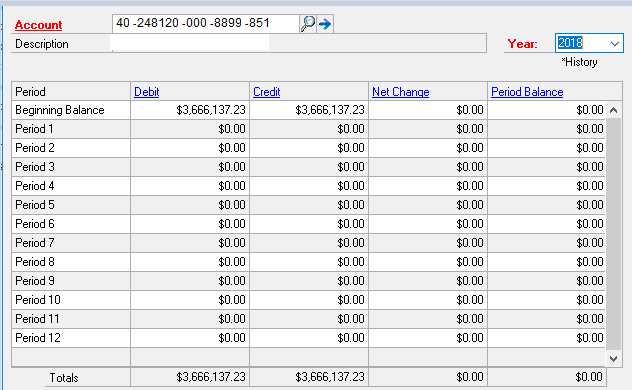Click the Period 1 debit cell

(x=190, y=129)
